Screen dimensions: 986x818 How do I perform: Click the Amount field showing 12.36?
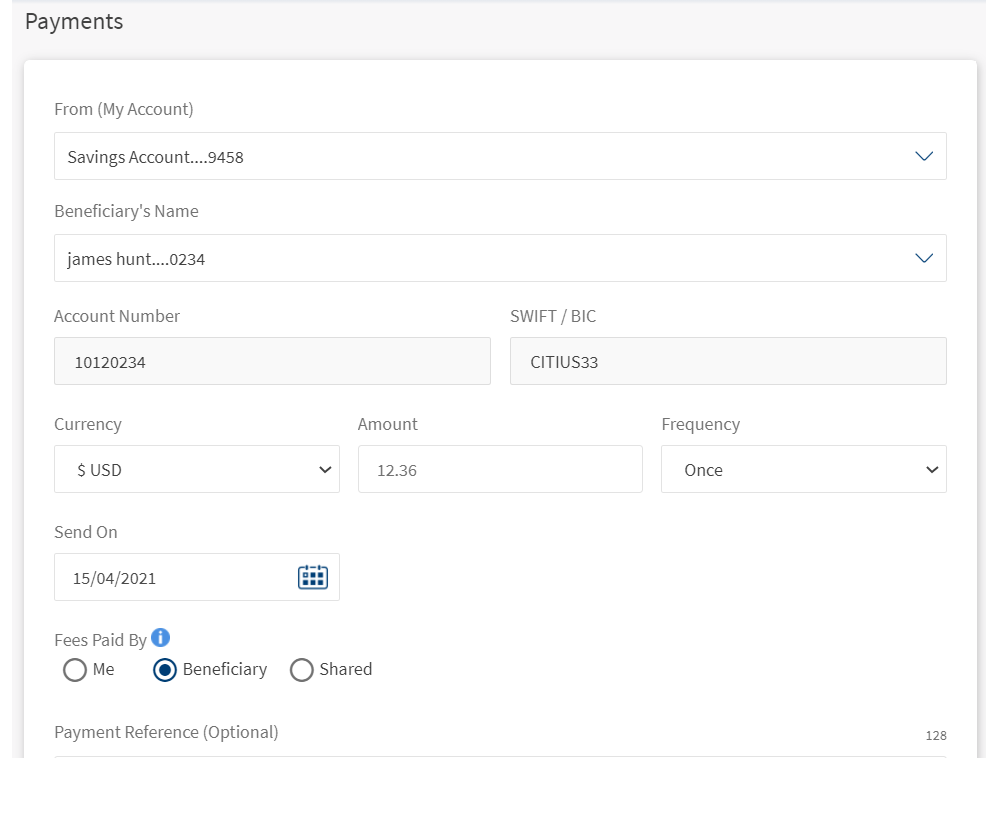point(499,469)
